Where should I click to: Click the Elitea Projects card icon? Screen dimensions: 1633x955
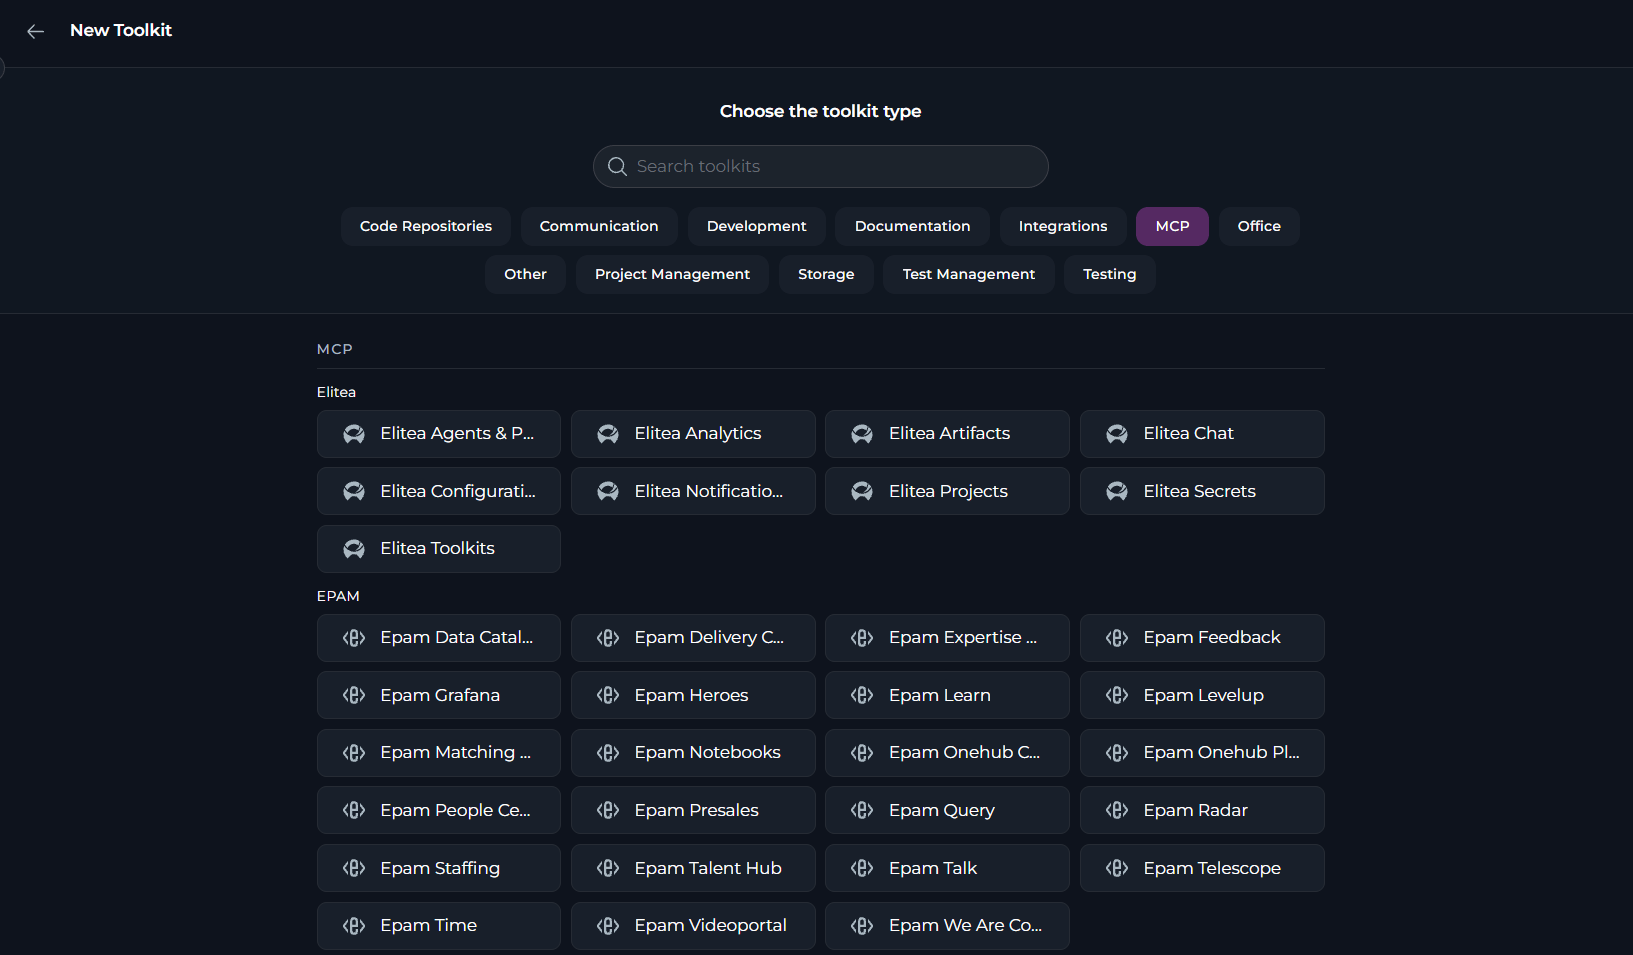862,491
